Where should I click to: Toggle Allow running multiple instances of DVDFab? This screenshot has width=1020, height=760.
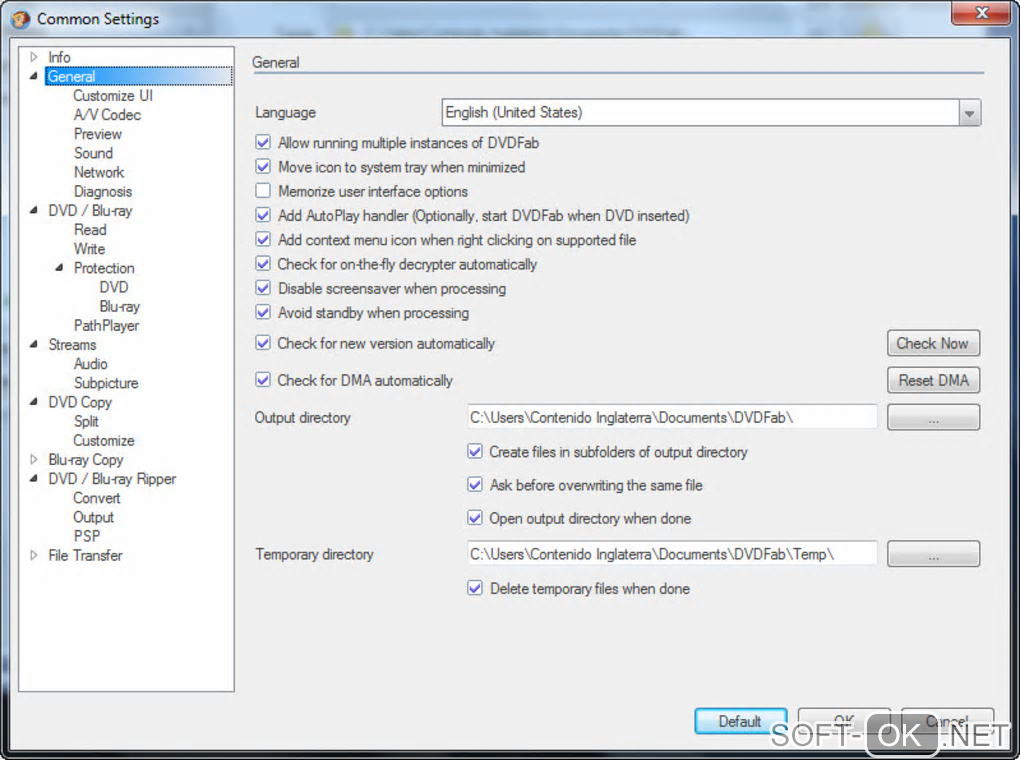263,142
